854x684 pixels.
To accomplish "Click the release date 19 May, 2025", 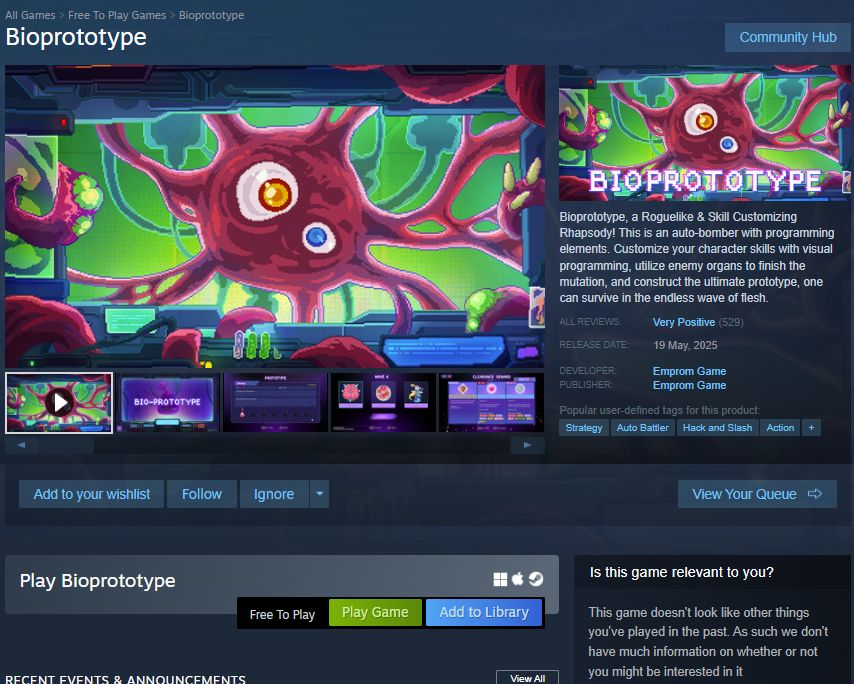I will (685, 345).
